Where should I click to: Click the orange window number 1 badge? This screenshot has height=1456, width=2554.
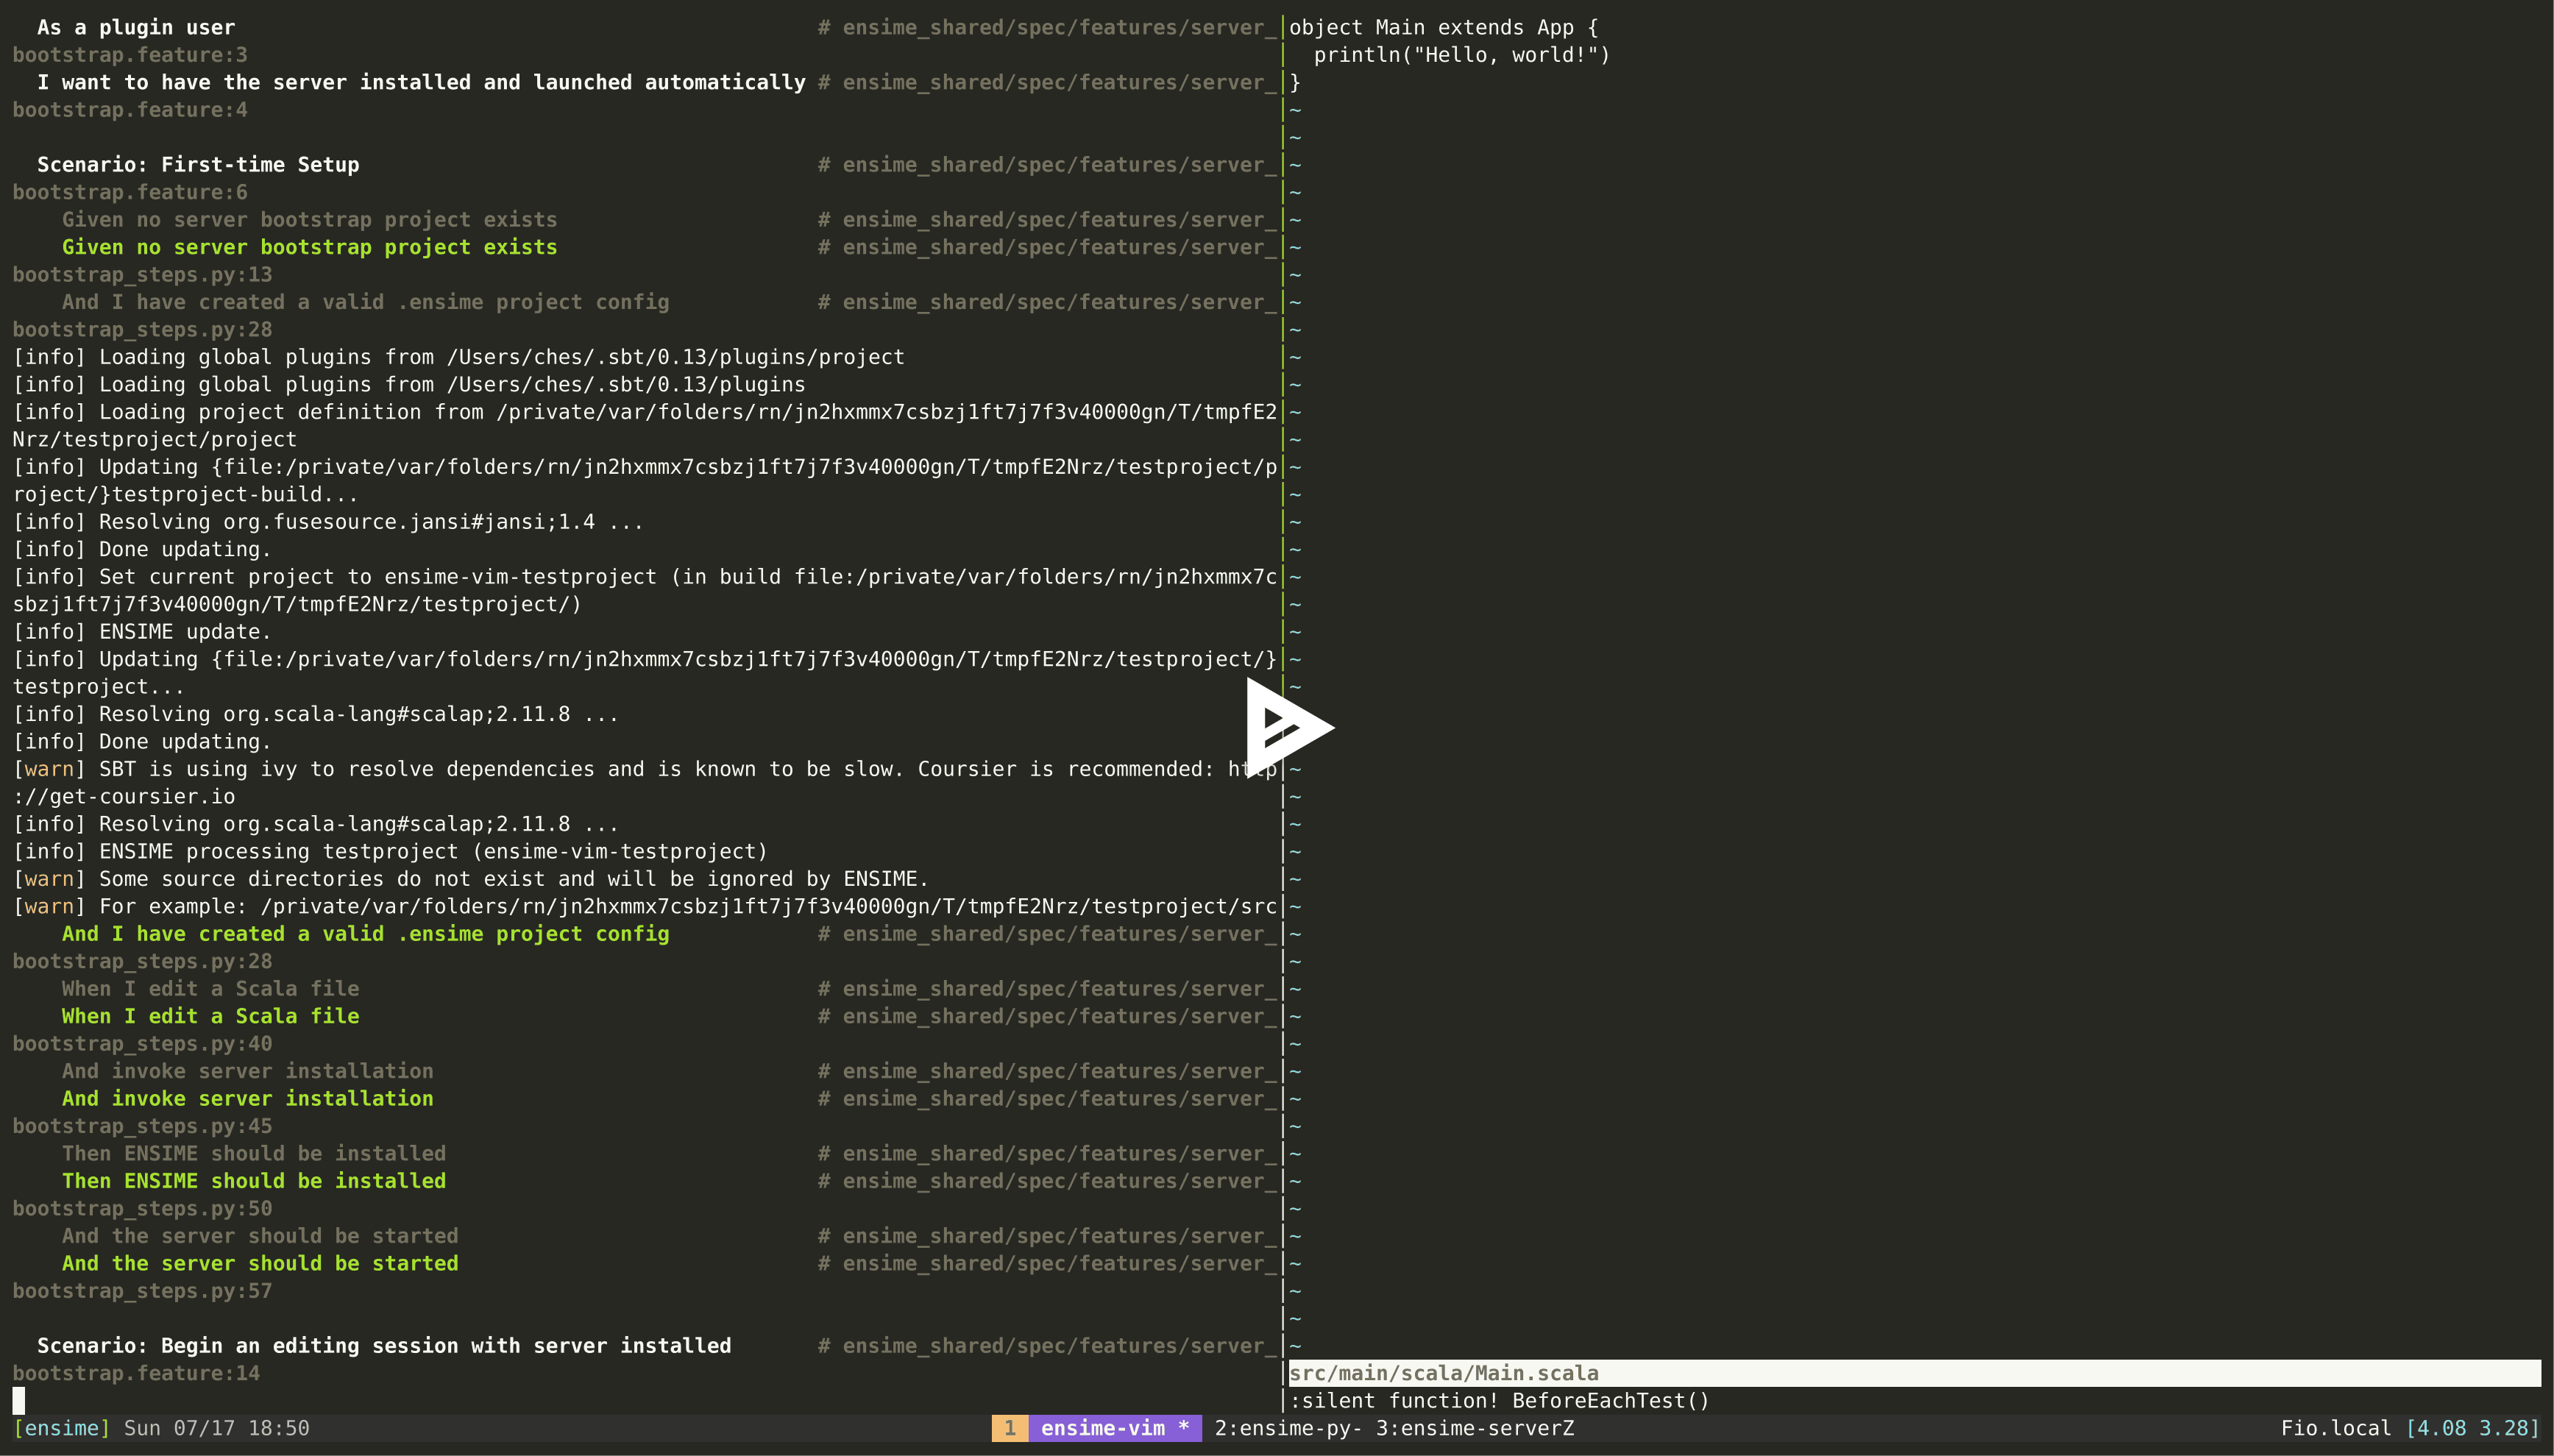click(x=1012, y=1428)
